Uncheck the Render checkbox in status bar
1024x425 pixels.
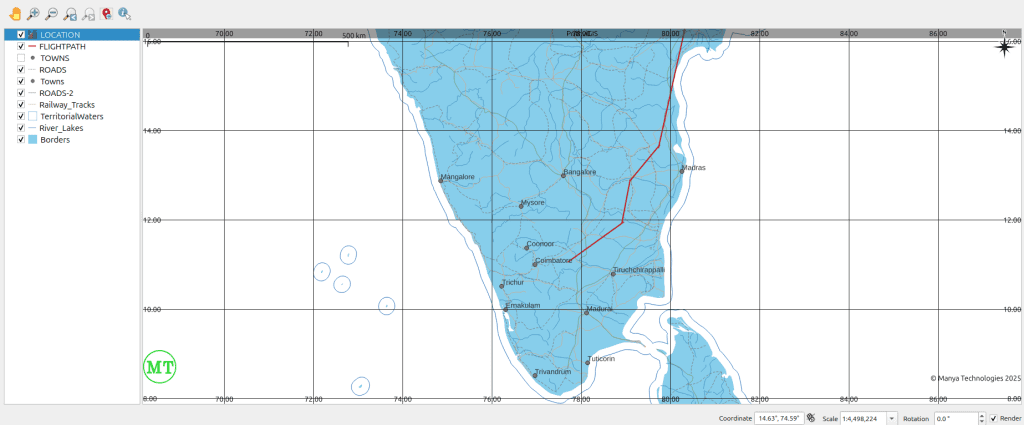tap(993, 418)
